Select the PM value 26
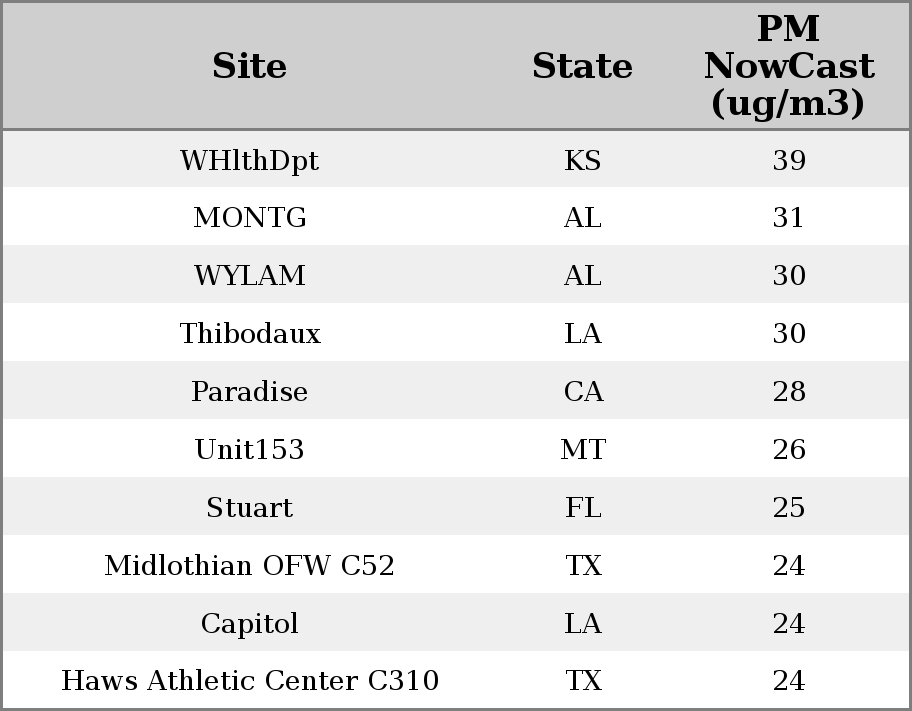 click(x=788, y=450)
